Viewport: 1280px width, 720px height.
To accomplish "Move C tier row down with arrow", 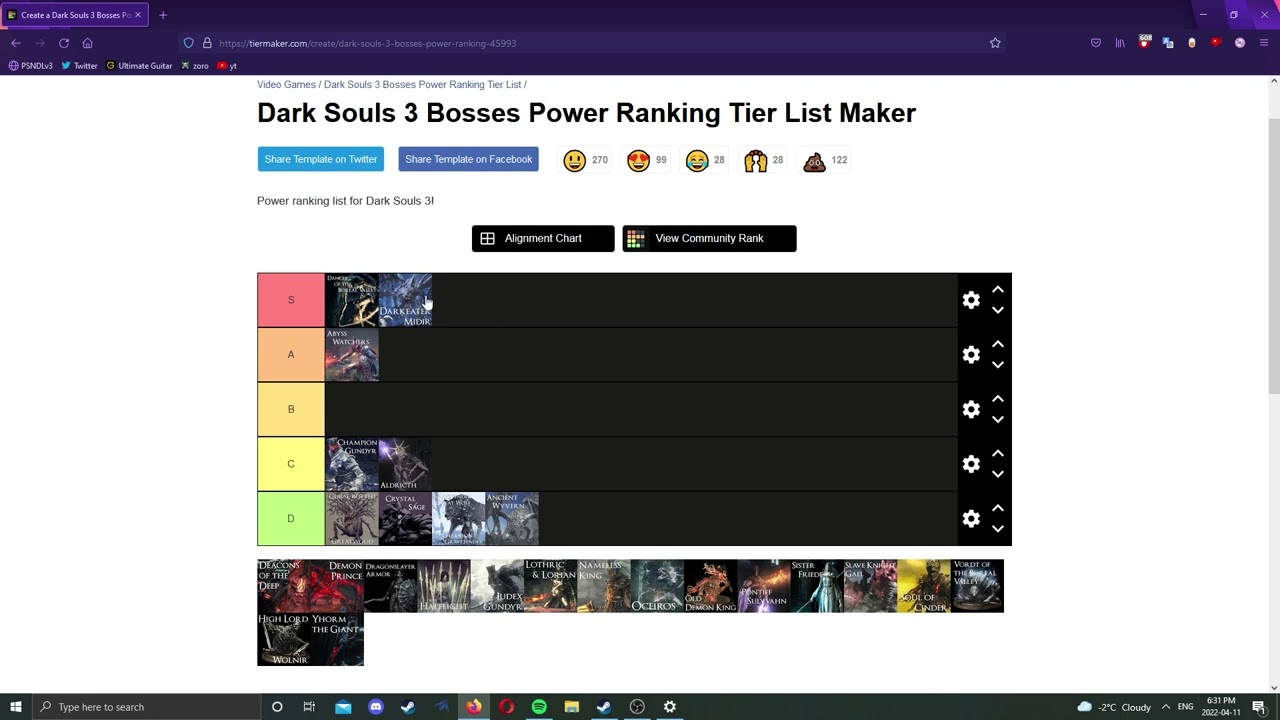I will [x=997, y=475].
